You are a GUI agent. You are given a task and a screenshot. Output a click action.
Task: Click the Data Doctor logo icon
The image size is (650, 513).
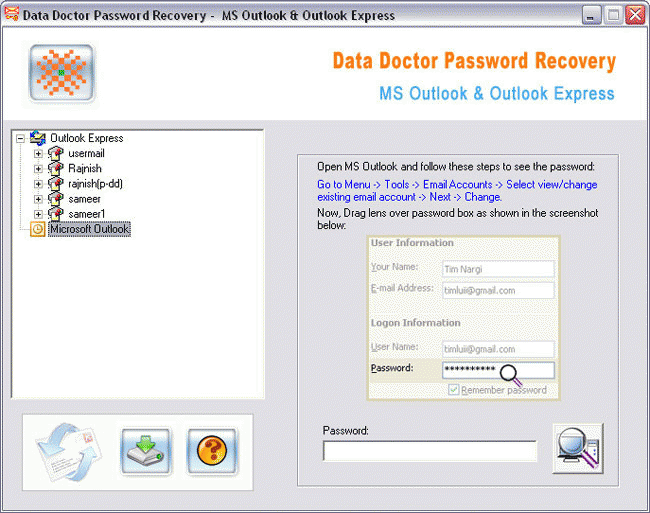(62, 73)
